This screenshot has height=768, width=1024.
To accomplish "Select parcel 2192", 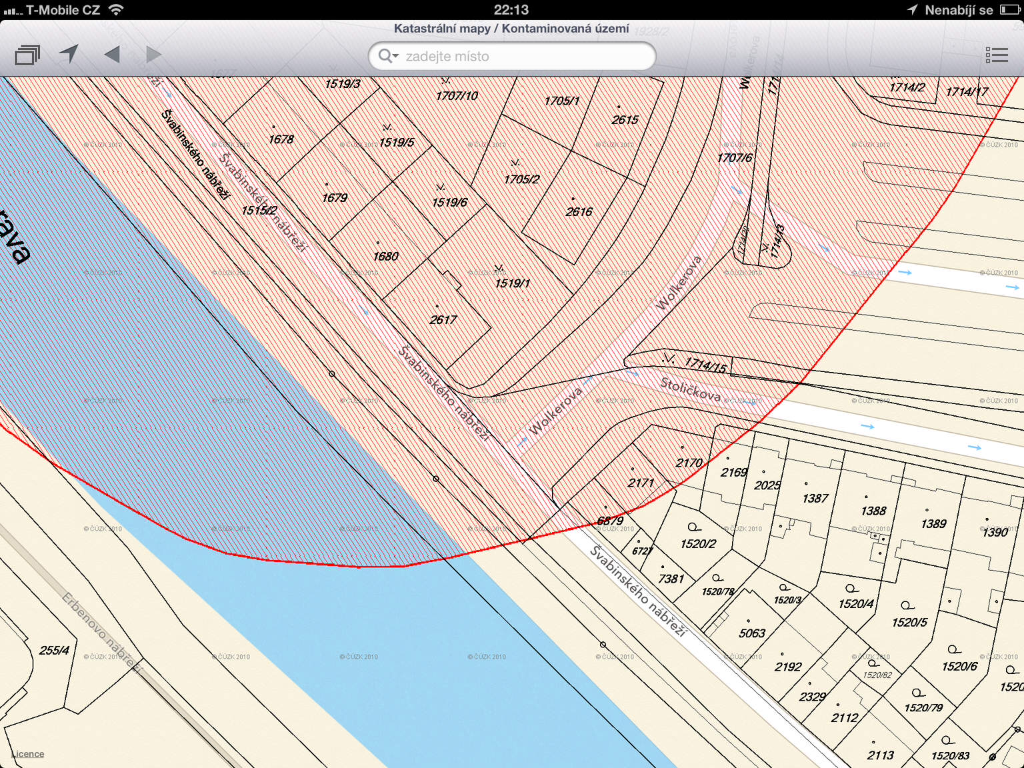I will click(788, 667).
